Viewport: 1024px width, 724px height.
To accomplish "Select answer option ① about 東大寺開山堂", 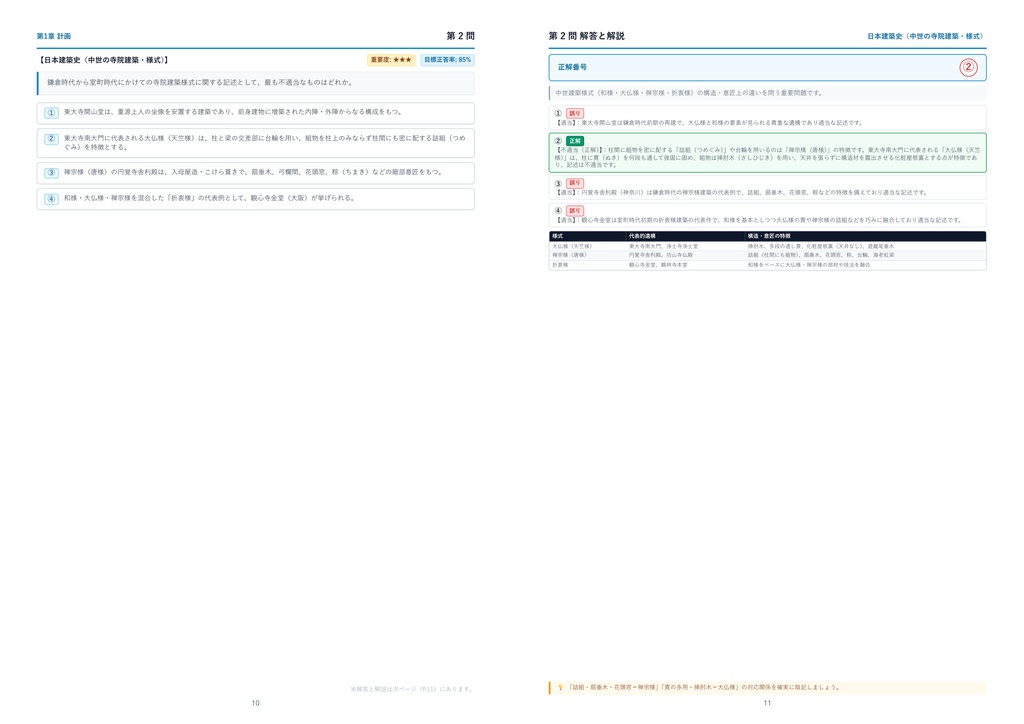I will tap(255, 113).
